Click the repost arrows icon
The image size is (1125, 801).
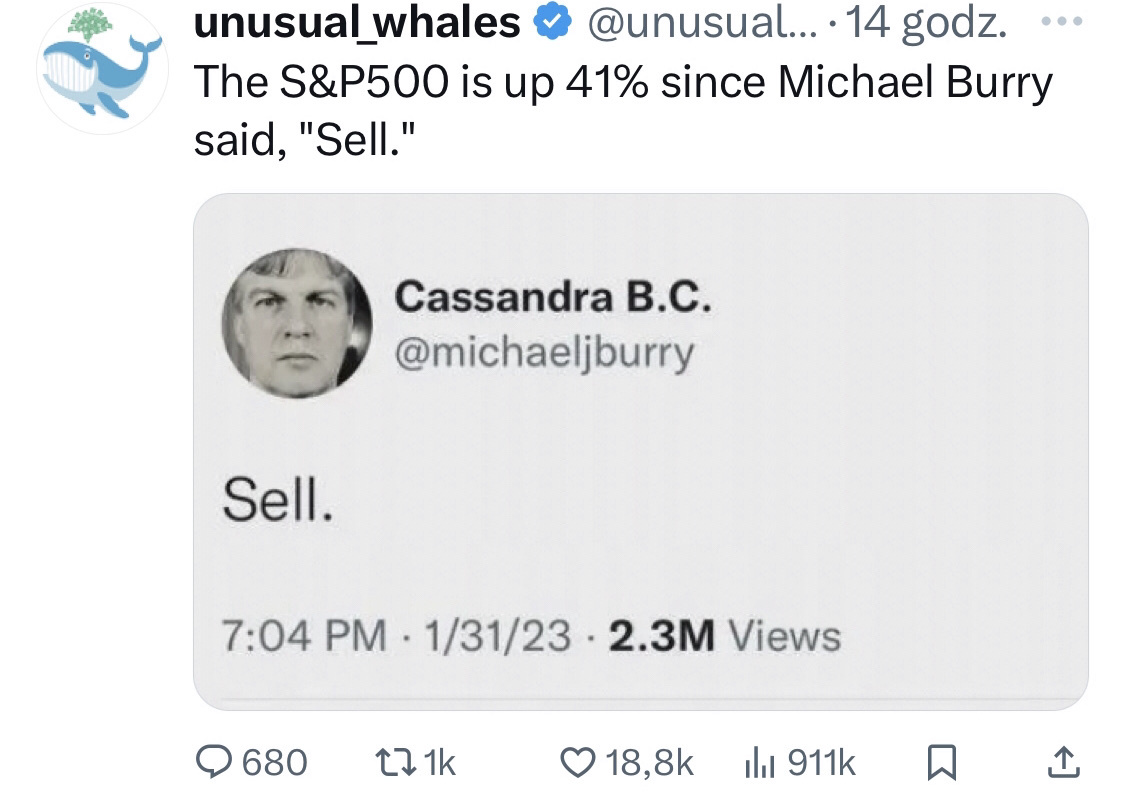382,763
